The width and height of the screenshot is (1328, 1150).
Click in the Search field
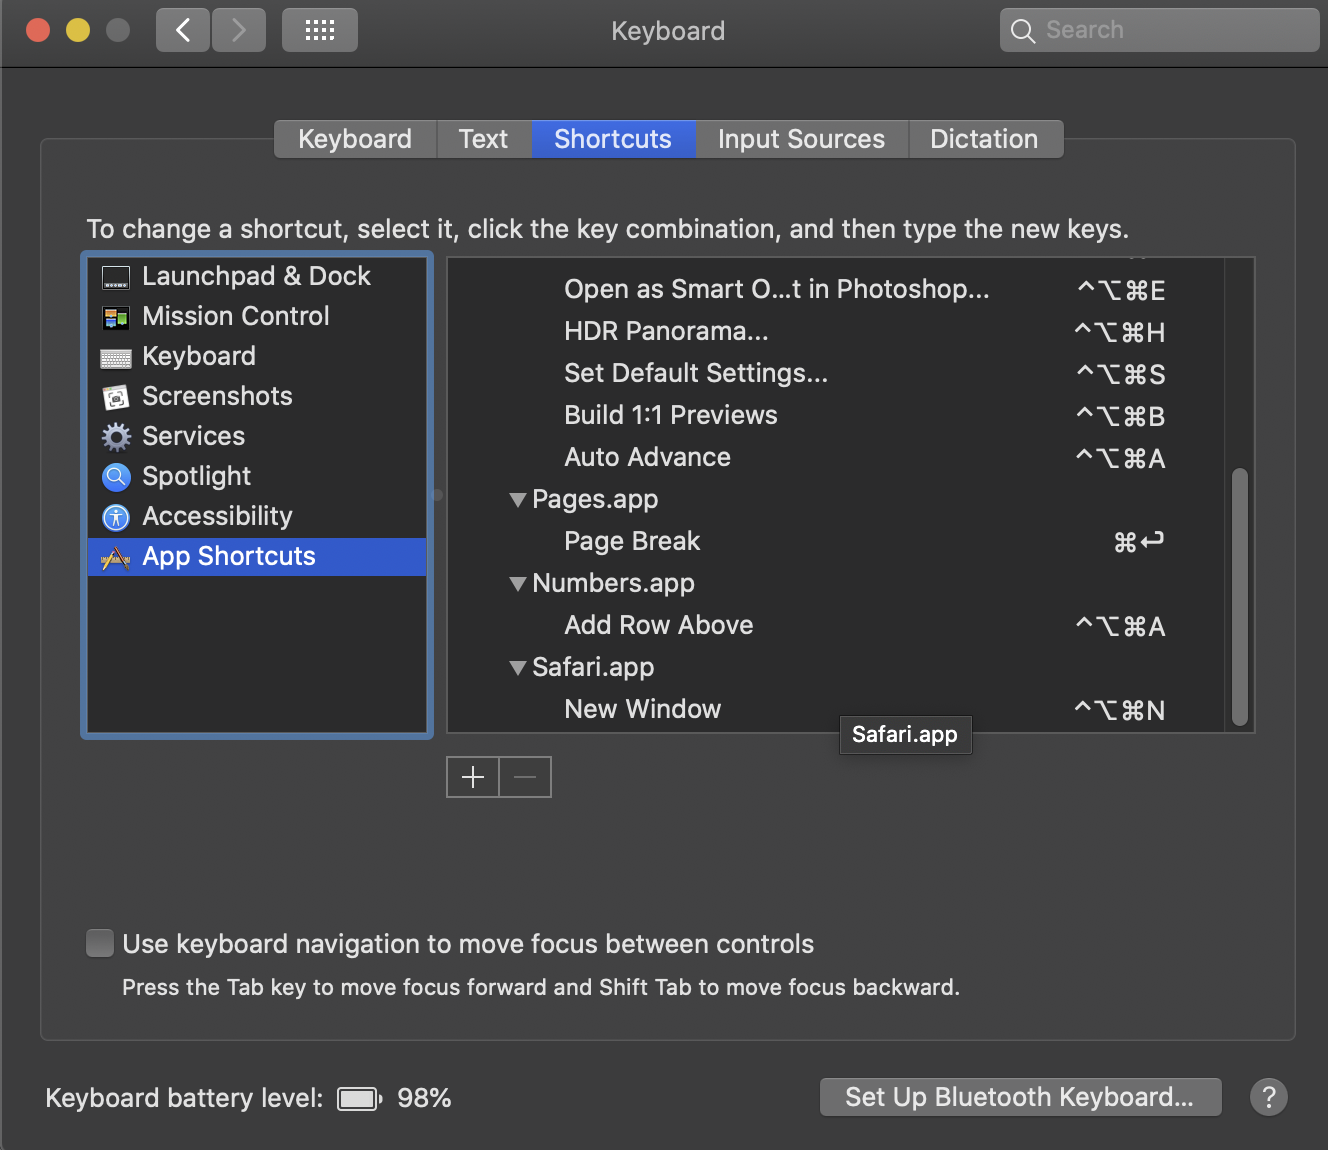click(x=1160, y=30)
